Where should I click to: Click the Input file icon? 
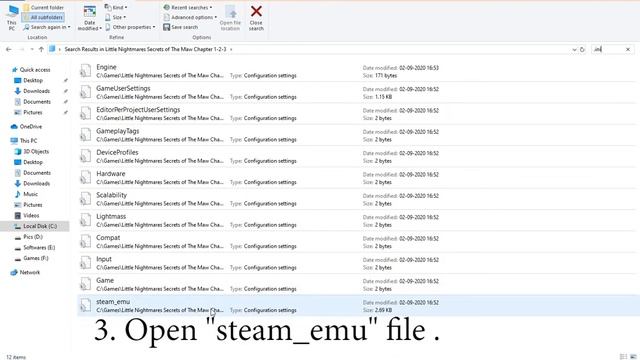(85, 262)
